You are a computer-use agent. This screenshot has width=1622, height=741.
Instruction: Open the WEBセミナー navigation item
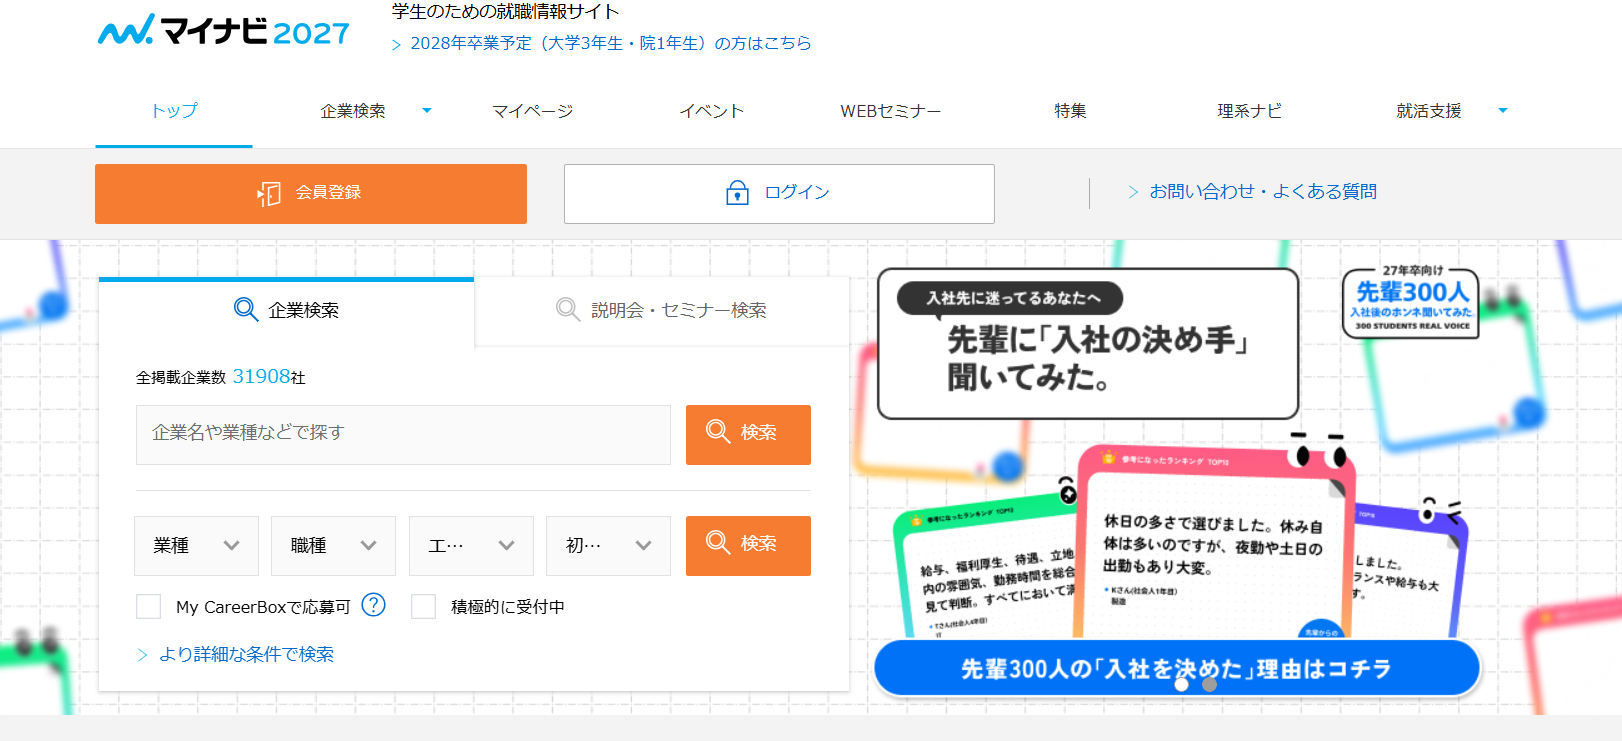point(890,111)
